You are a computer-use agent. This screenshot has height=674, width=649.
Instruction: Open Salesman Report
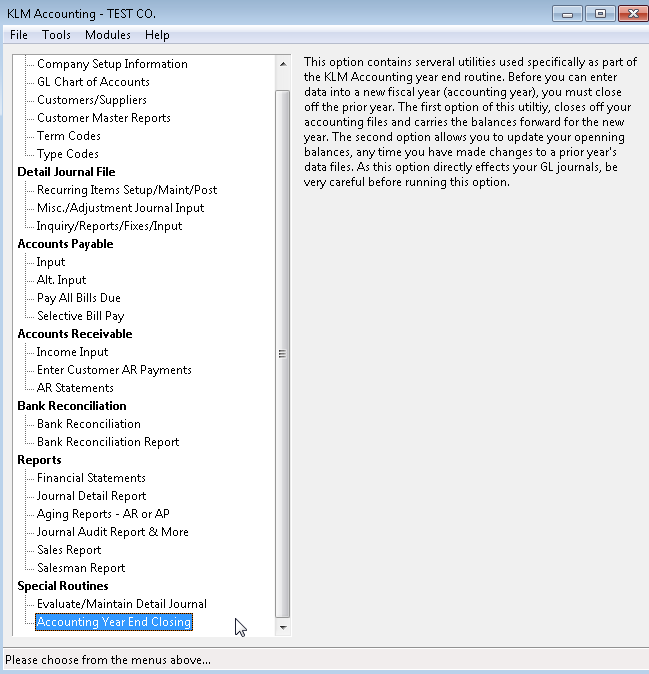click(x=81, y=569)
